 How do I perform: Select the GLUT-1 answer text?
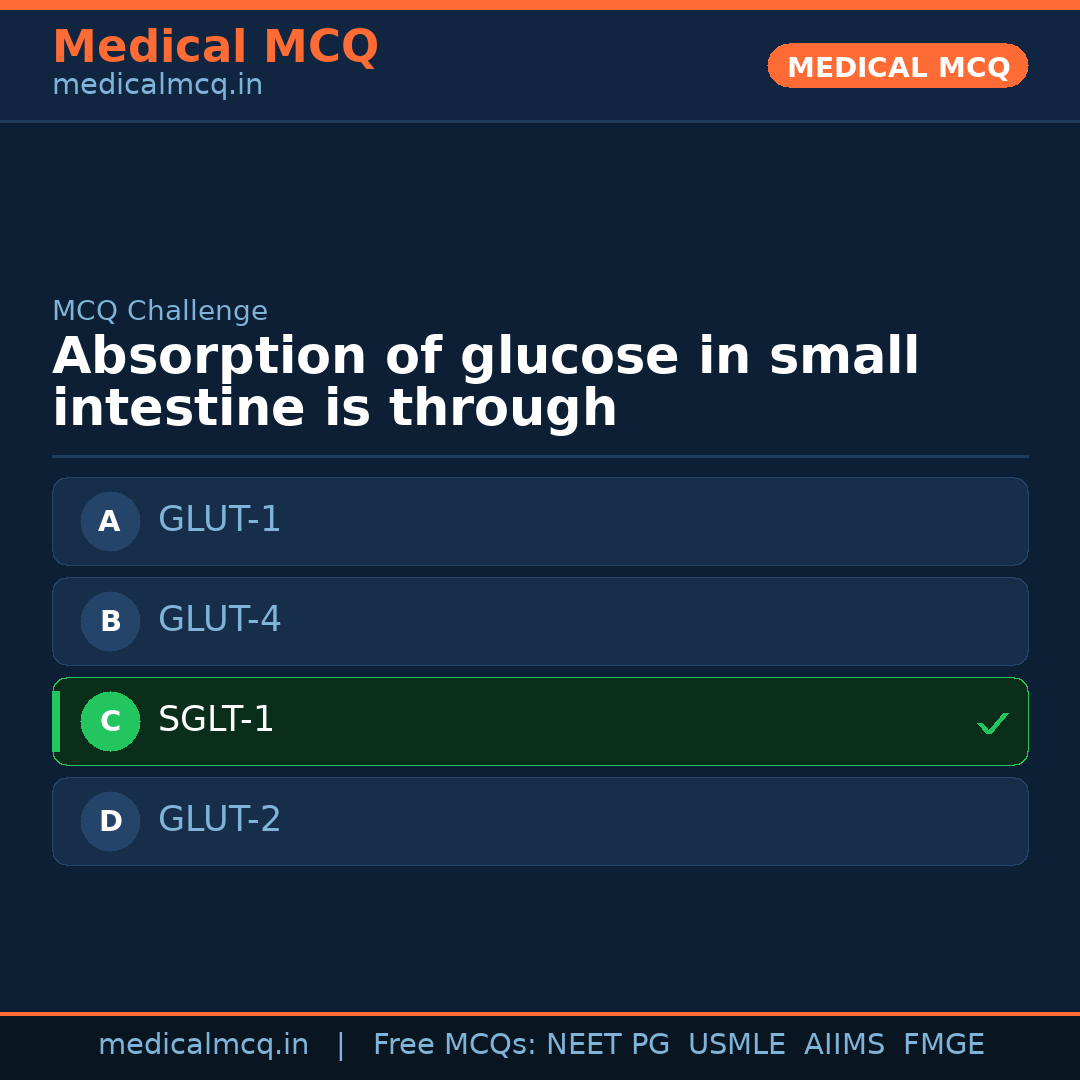pos(220,520)
